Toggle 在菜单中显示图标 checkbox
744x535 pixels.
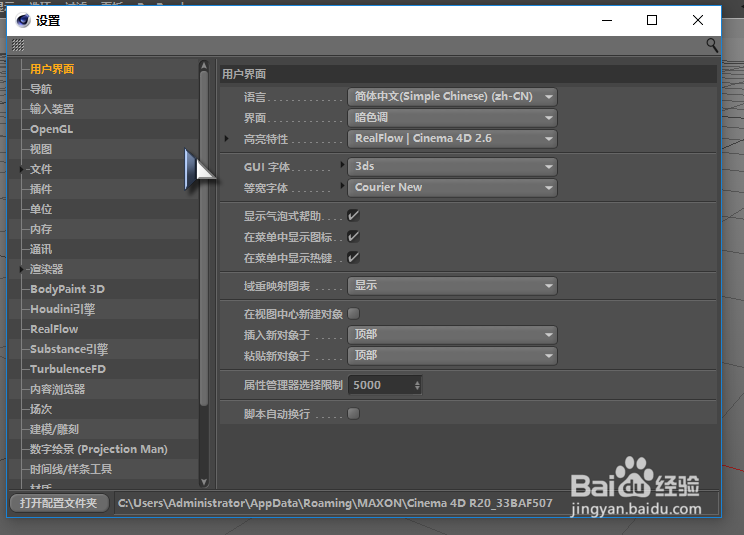point(353,237)
